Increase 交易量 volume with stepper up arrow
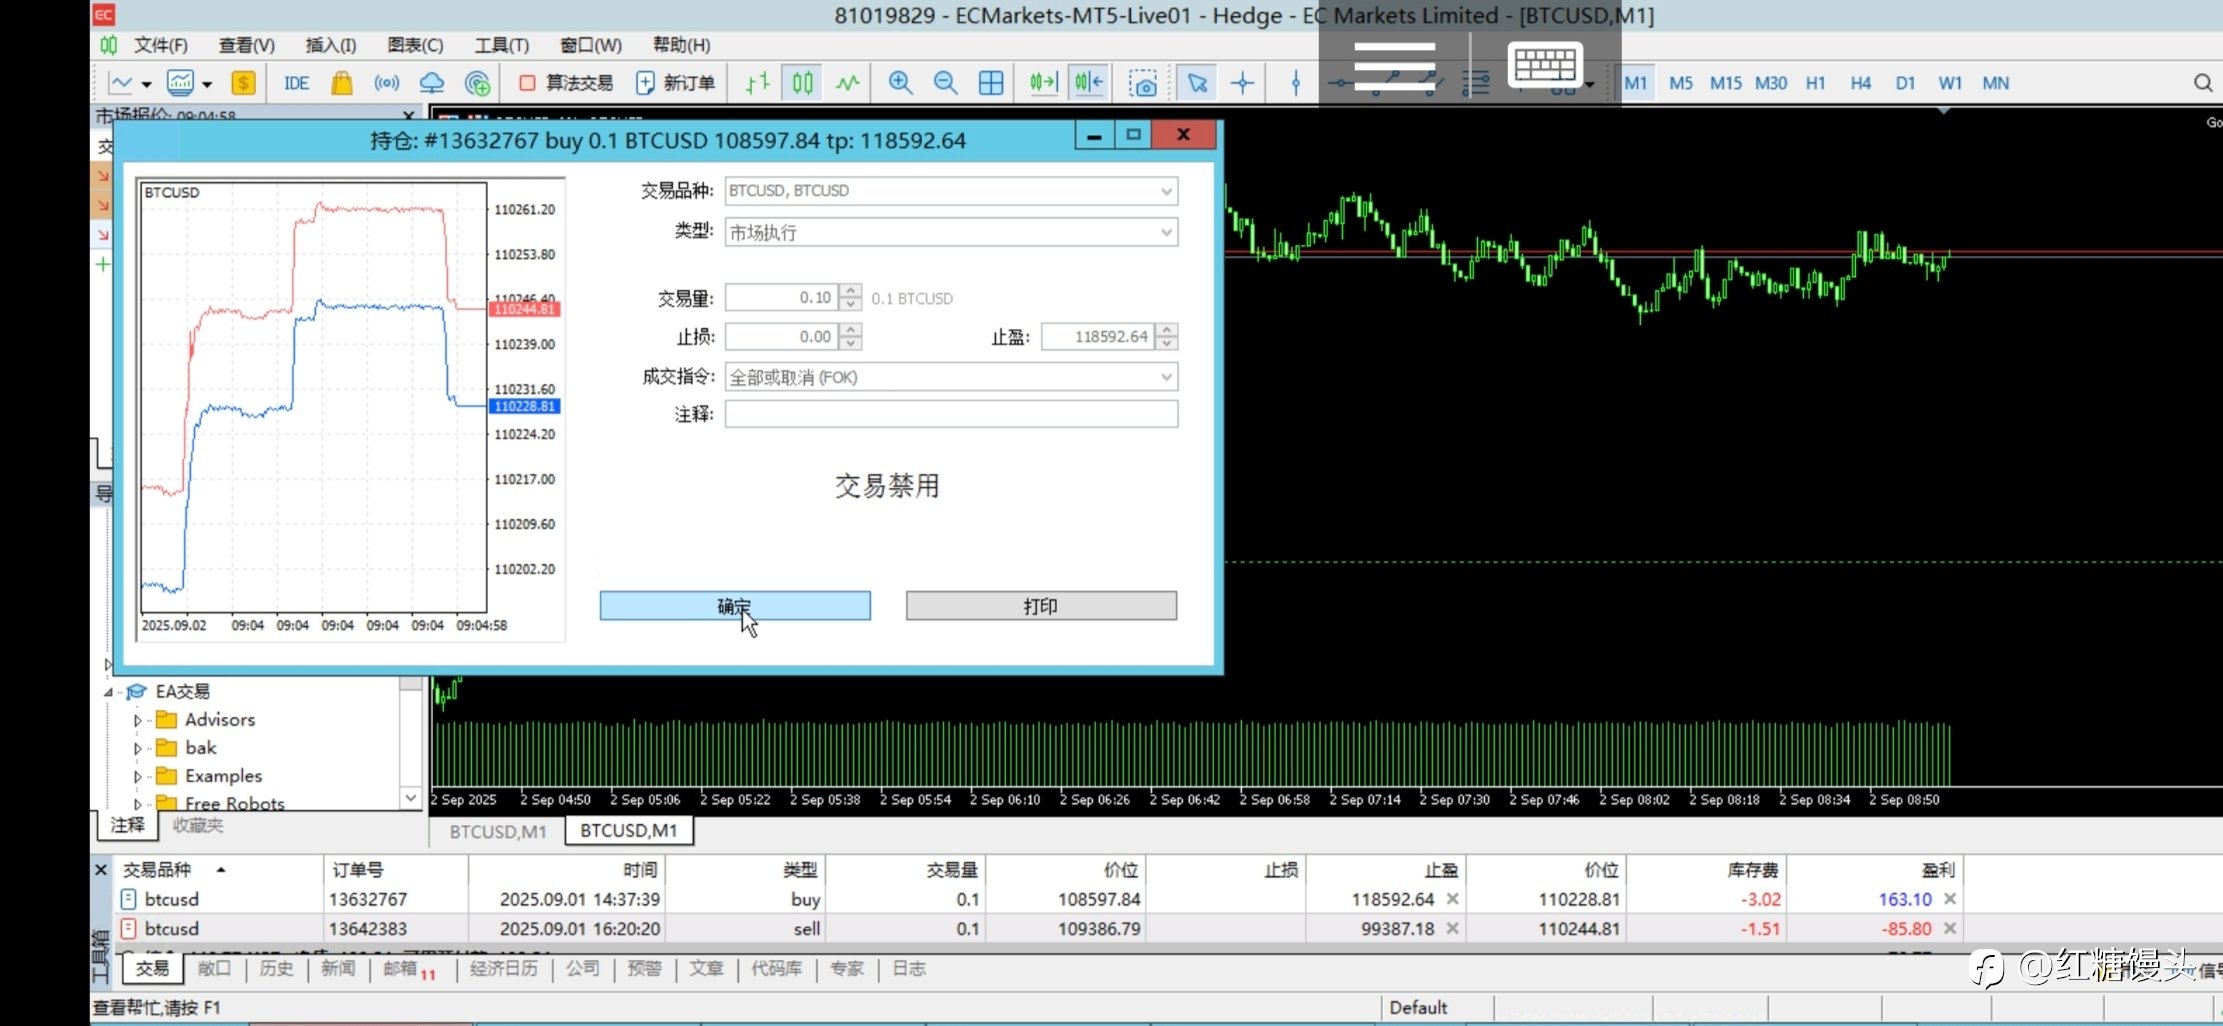Screen dimensions: 2223x1026 851,291
